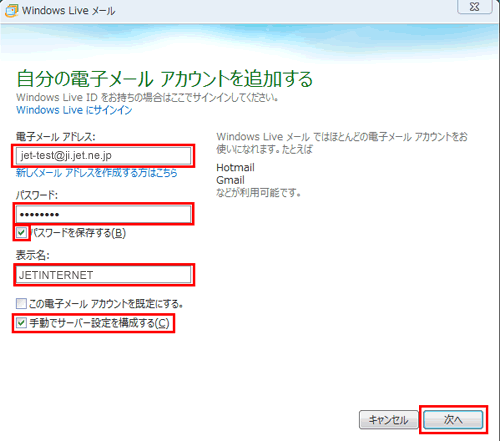The image size is (500, 441).
Task: Open the Windows Live にサインイン link
Action: click(74, 110)
